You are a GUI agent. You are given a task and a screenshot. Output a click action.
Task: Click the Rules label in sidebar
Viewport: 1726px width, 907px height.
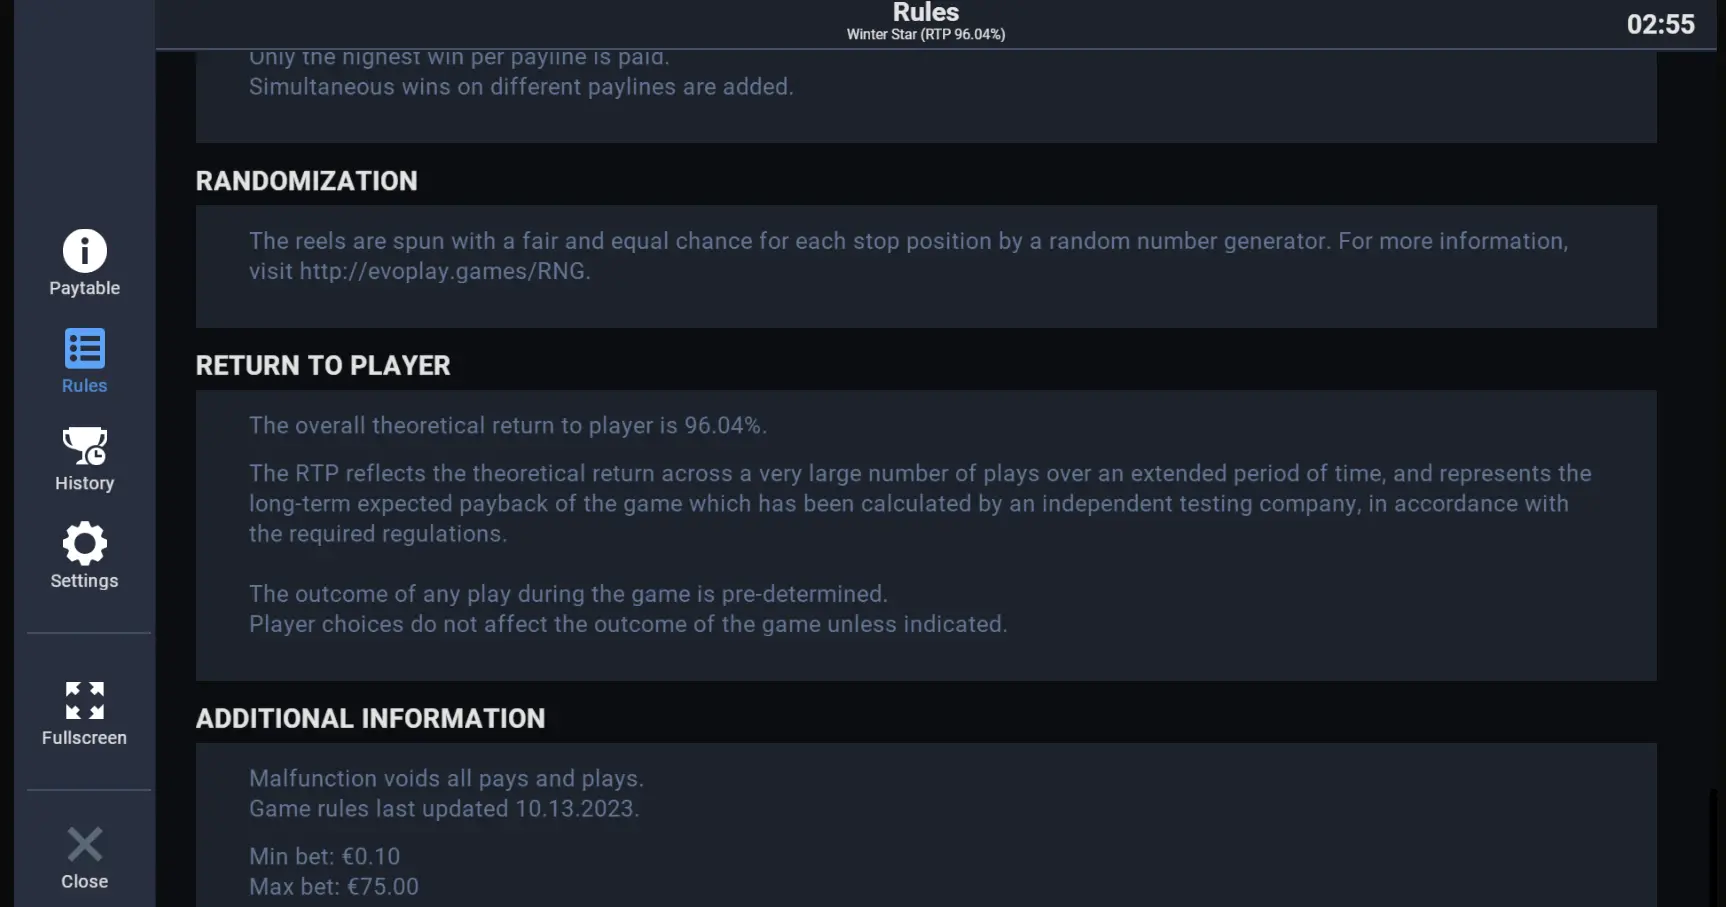click(85, 386)
